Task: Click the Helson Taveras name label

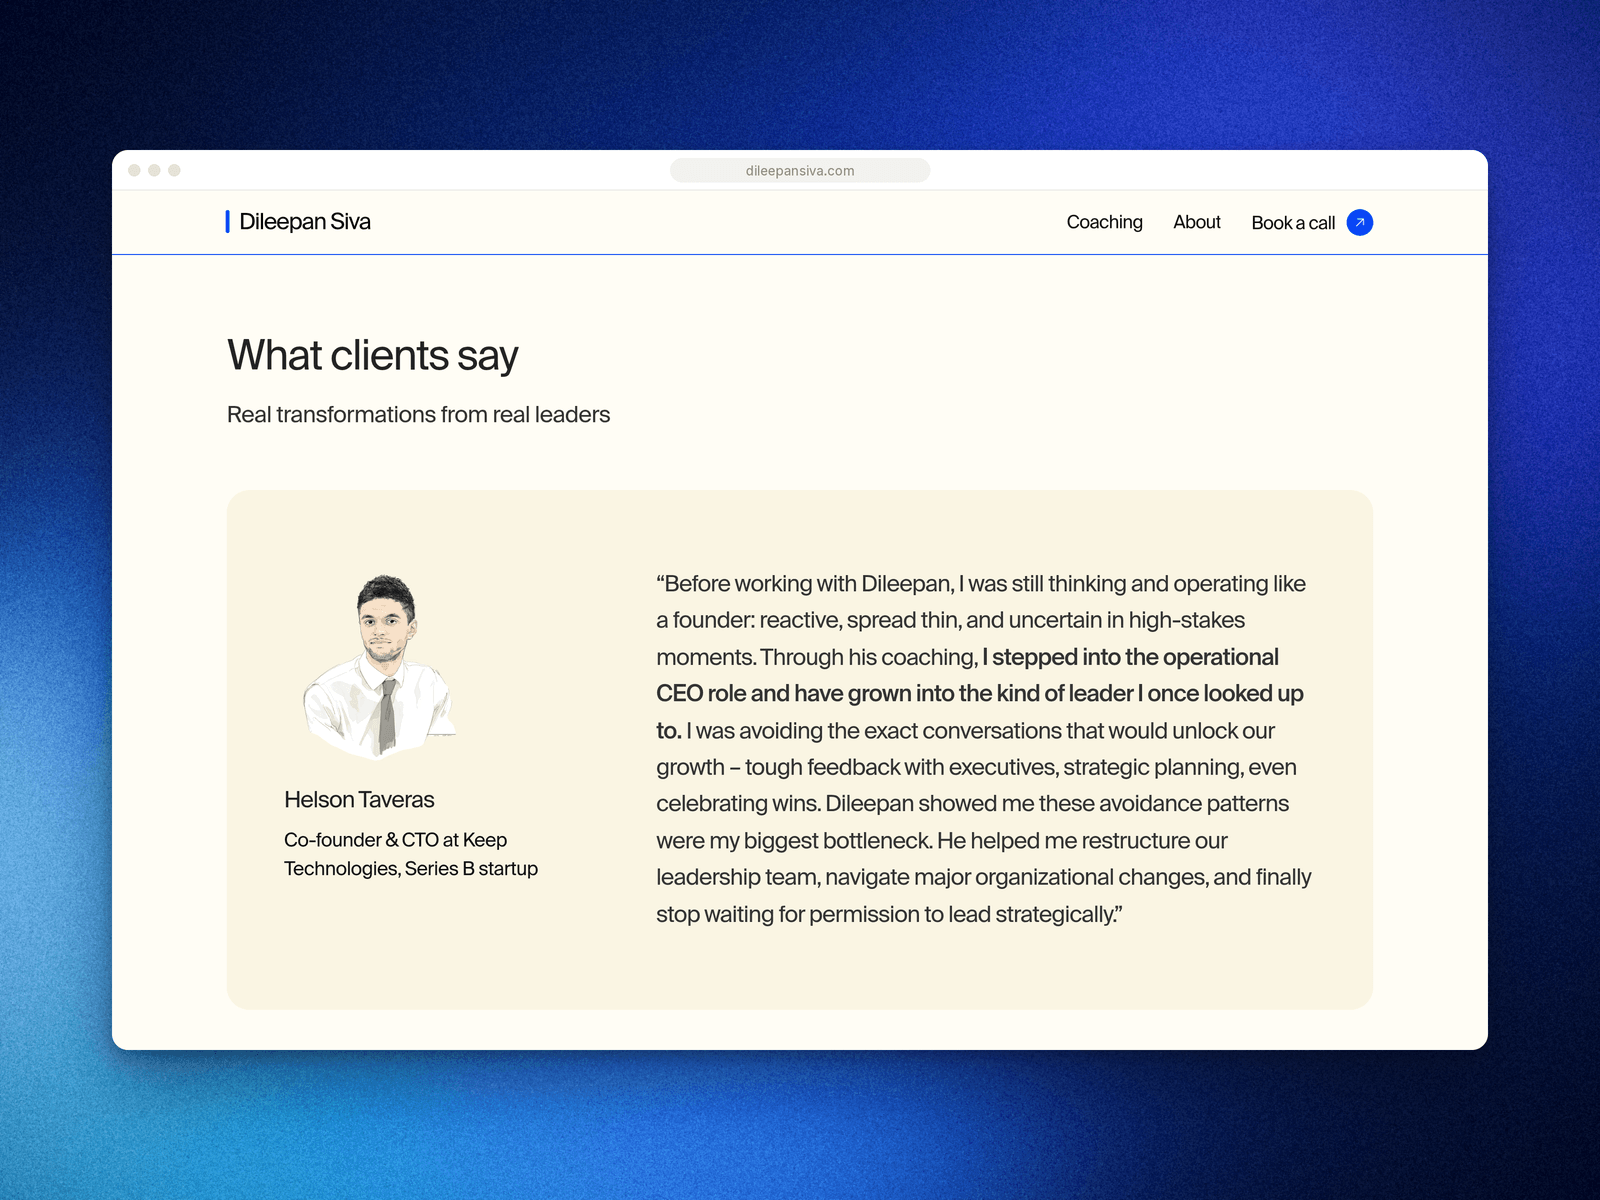Action: (x=359, y=800)
